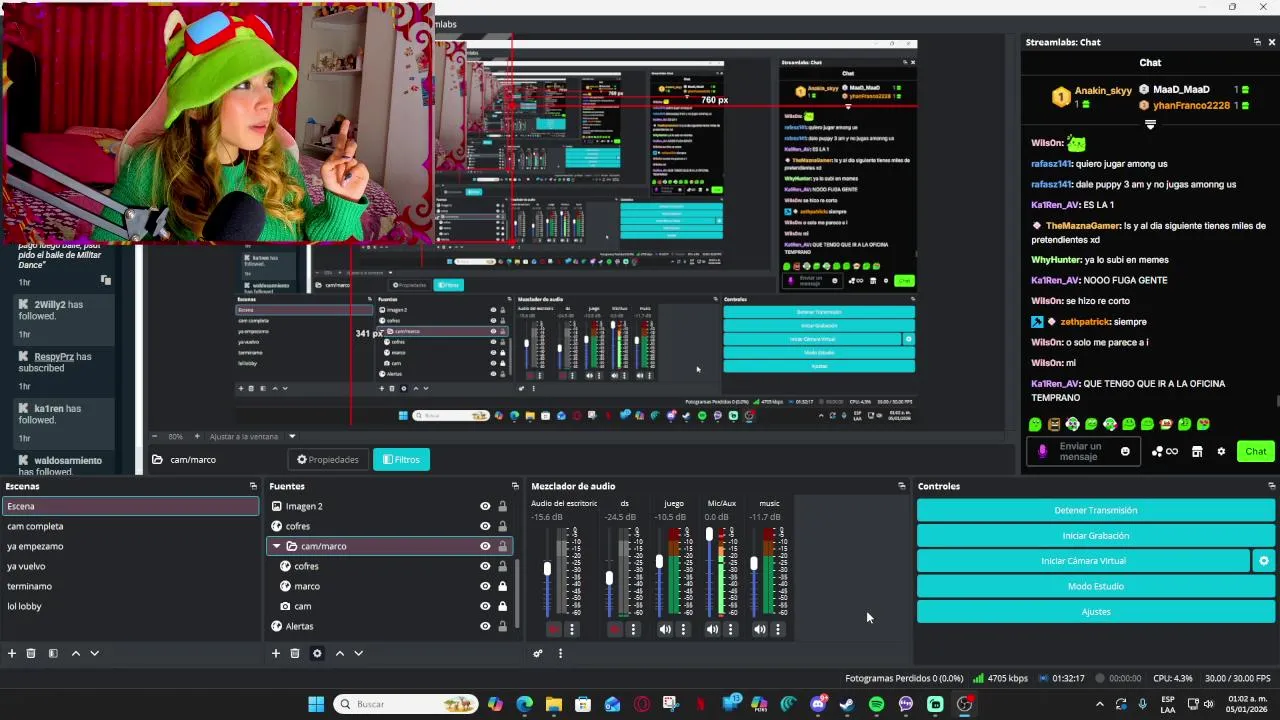Click Iniciar Grabación button

[x=1096, y=536]
